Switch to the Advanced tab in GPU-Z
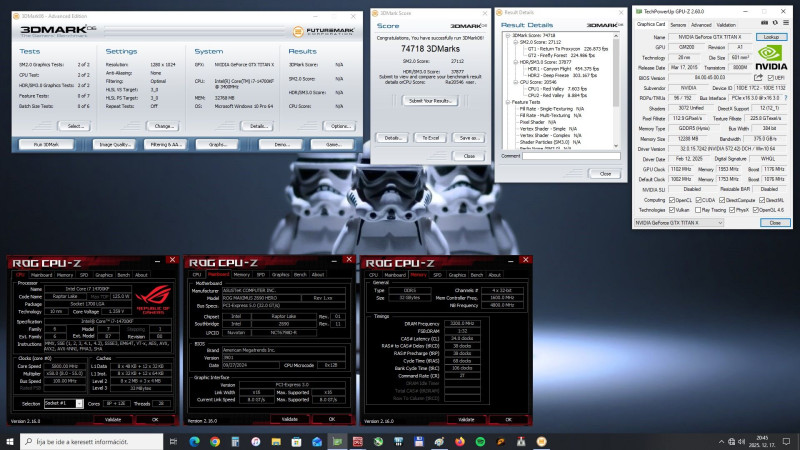The image size is (800, 450). [x=701, y=24]
